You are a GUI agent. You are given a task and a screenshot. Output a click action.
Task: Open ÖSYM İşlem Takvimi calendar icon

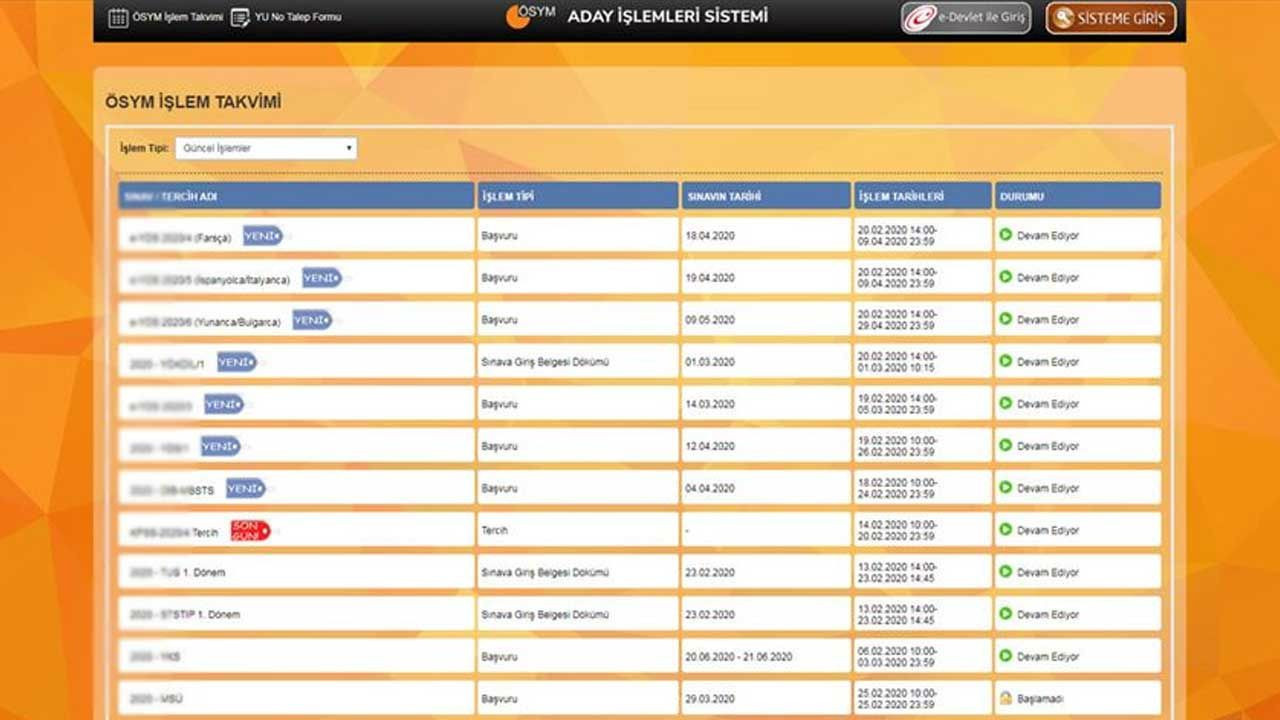(x=118, y=17)
